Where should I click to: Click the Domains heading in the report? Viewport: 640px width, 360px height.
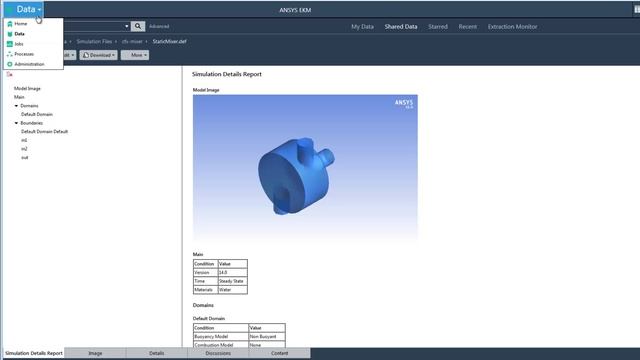(x=203, y=305)
